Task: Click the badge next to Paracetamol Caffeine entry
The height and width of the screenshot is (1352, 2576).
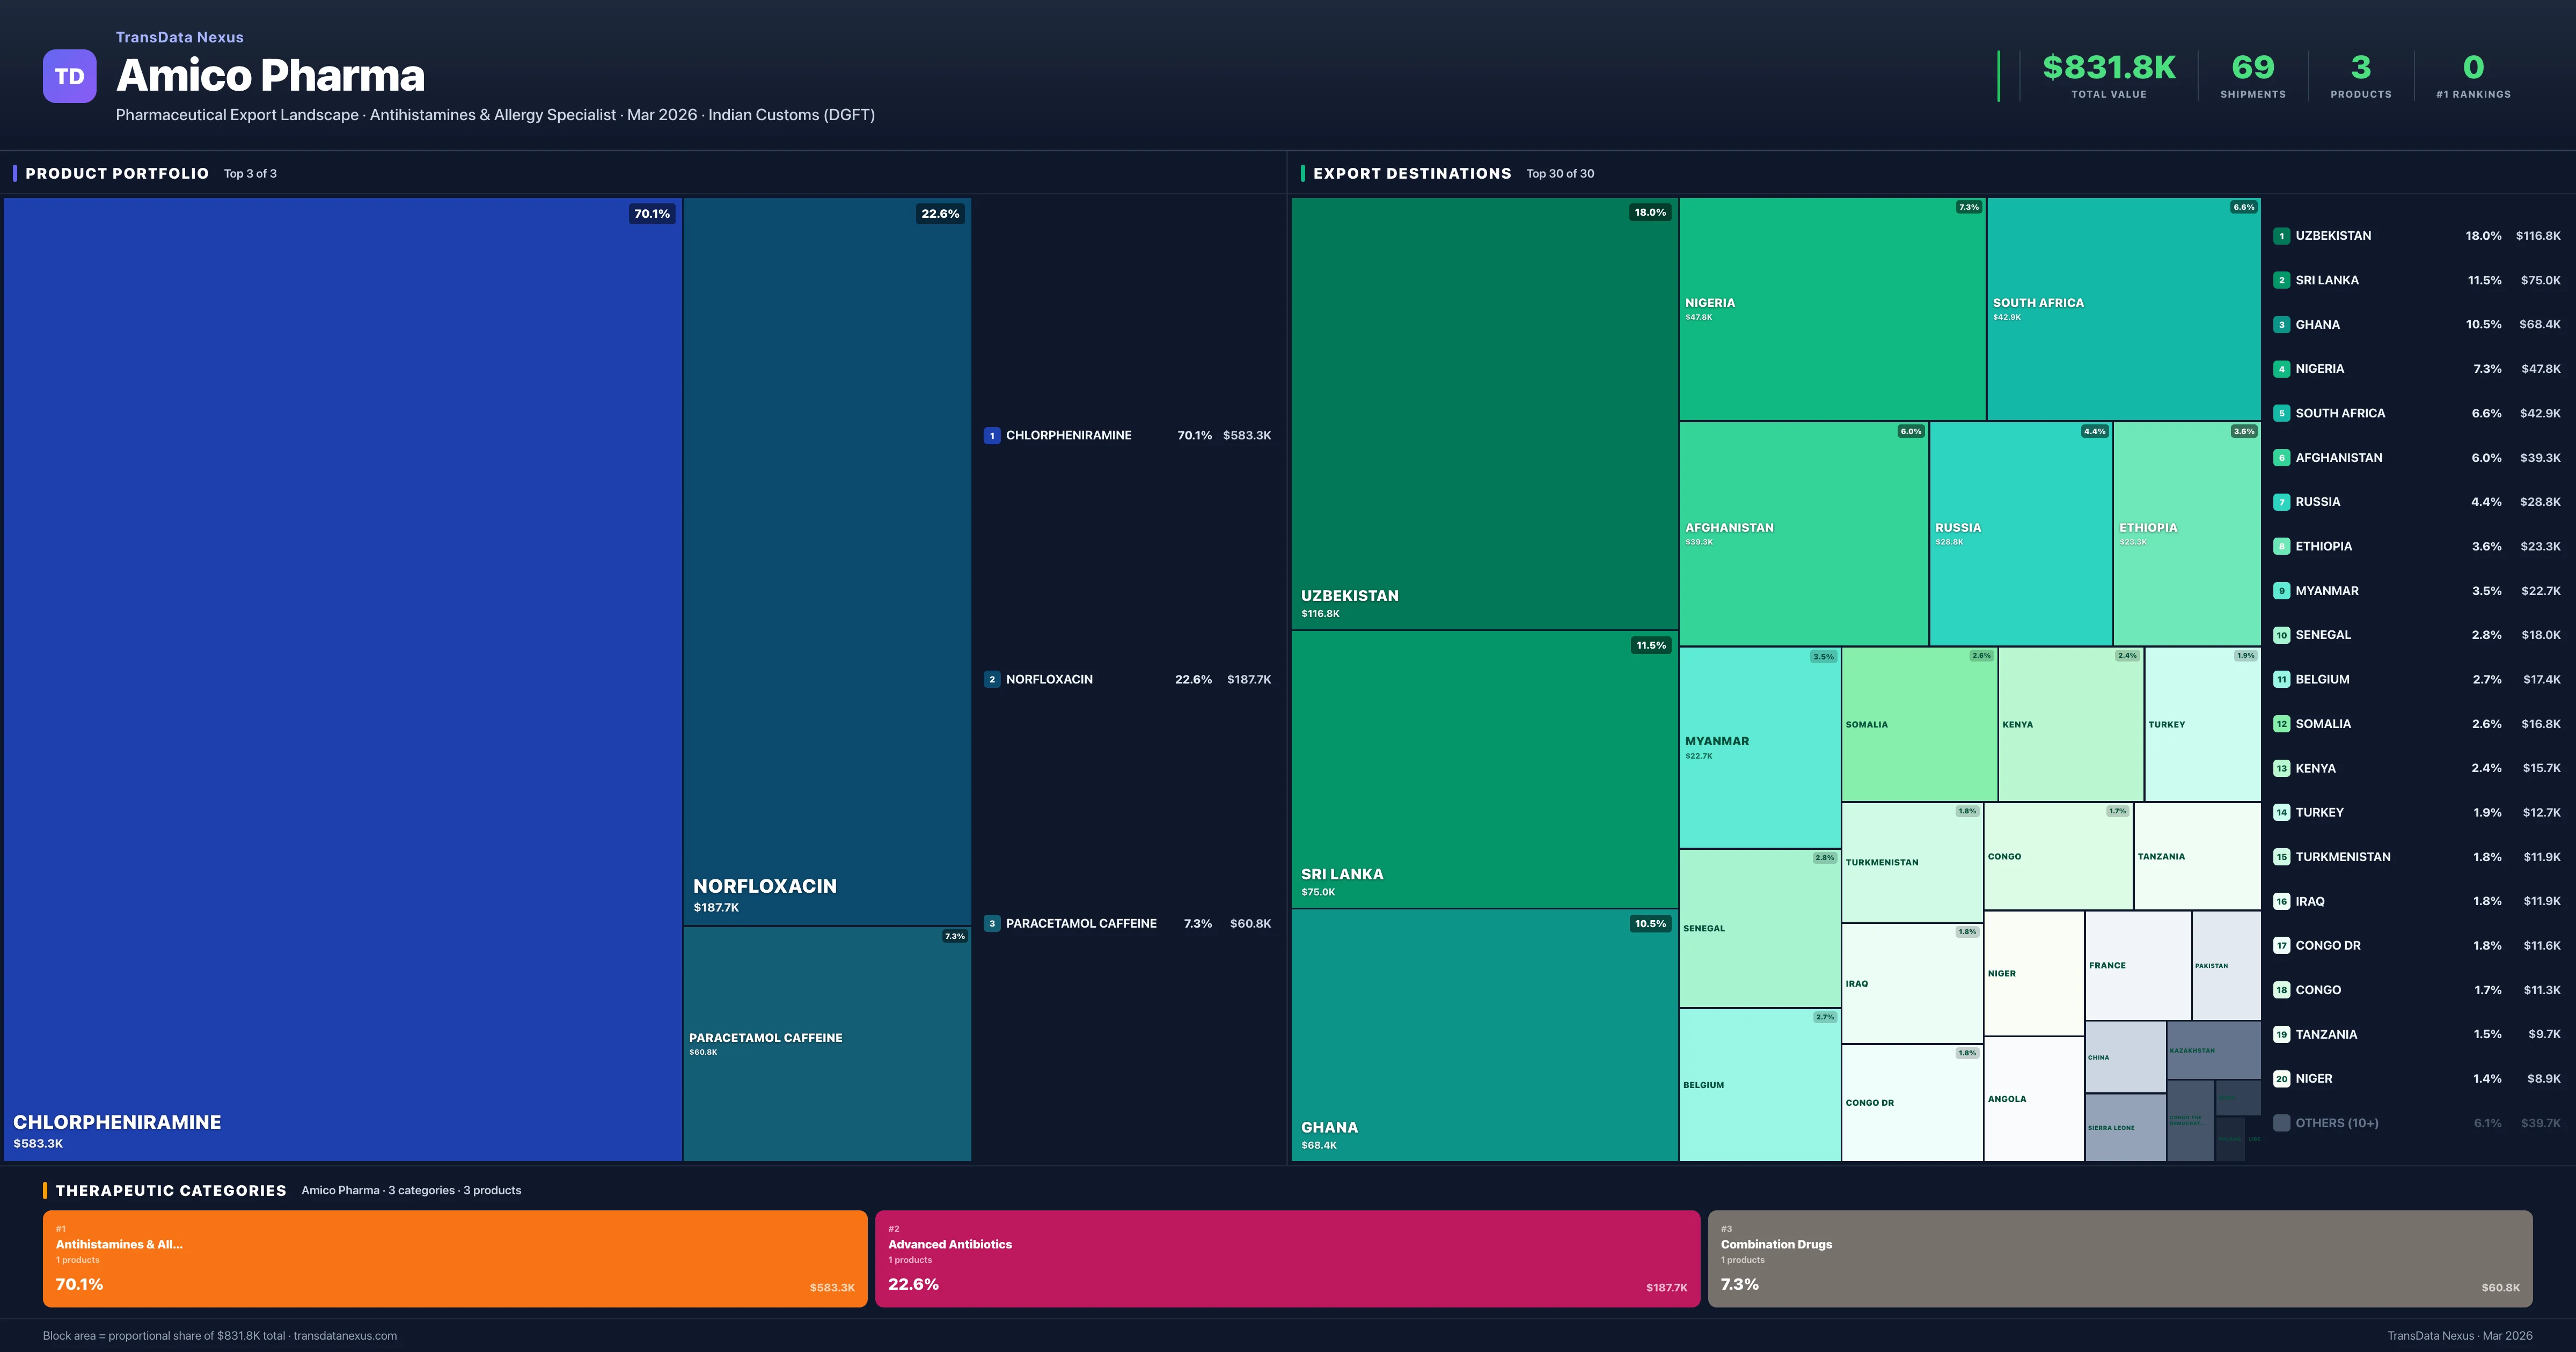Action: [x=992, y=923]
